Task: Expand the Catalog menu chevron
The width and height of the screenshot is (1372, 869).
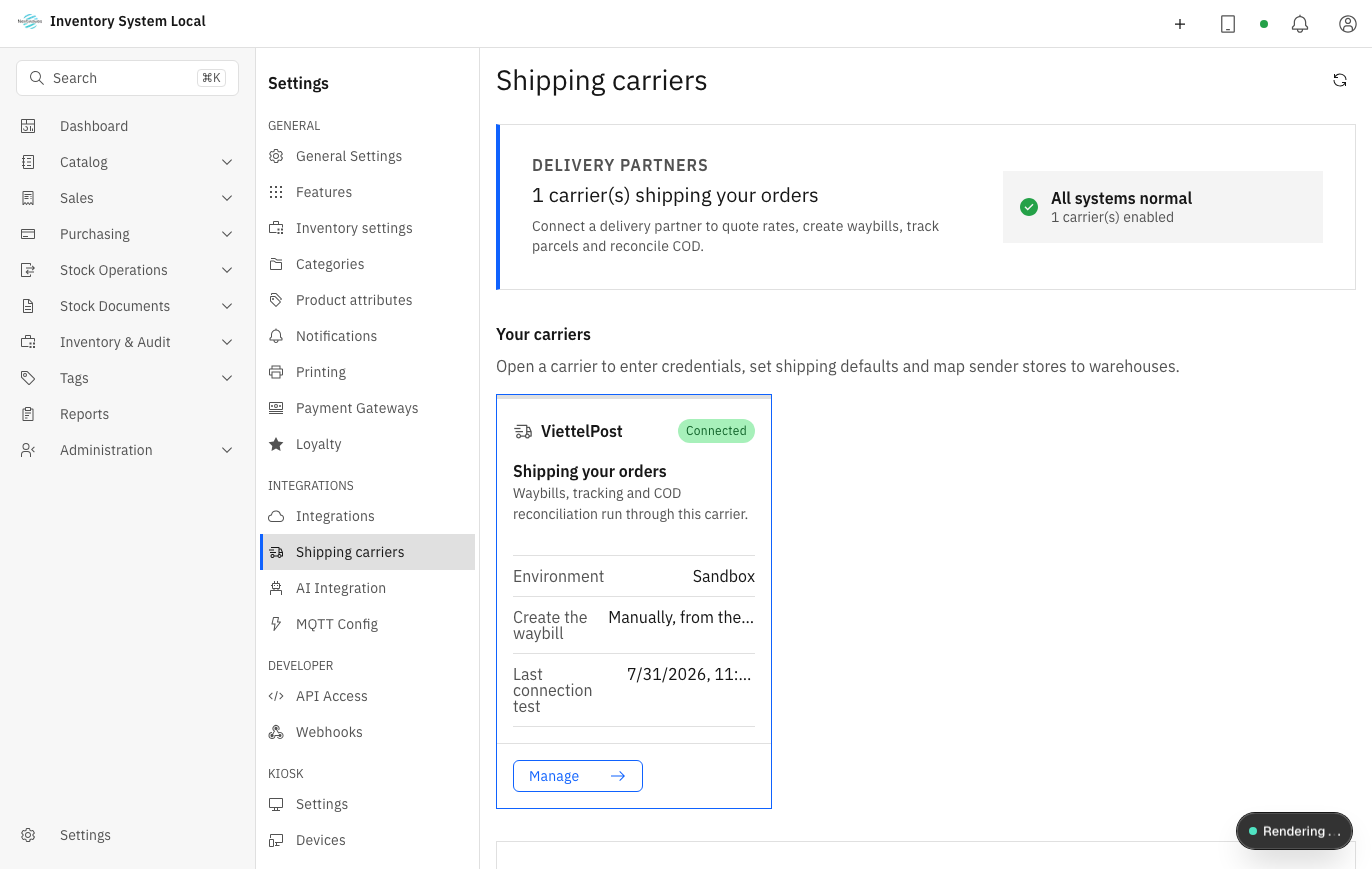Action: [x=227, y=162]
